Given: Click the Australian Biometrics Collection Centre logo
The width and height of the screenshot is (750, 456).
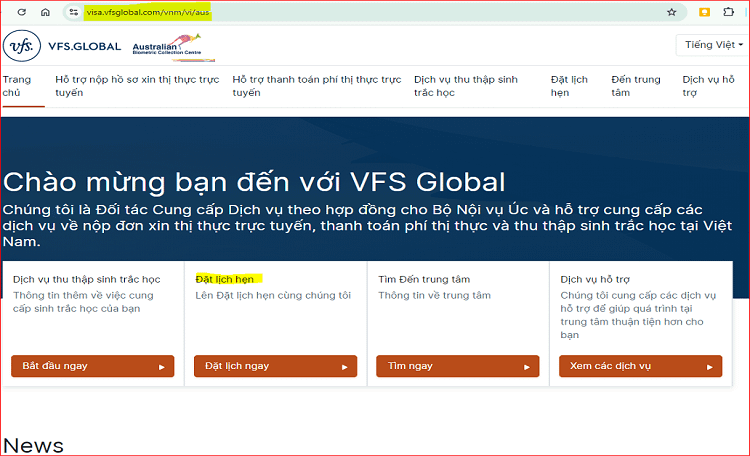Looking at the screenshot, I should click(159, 46).
